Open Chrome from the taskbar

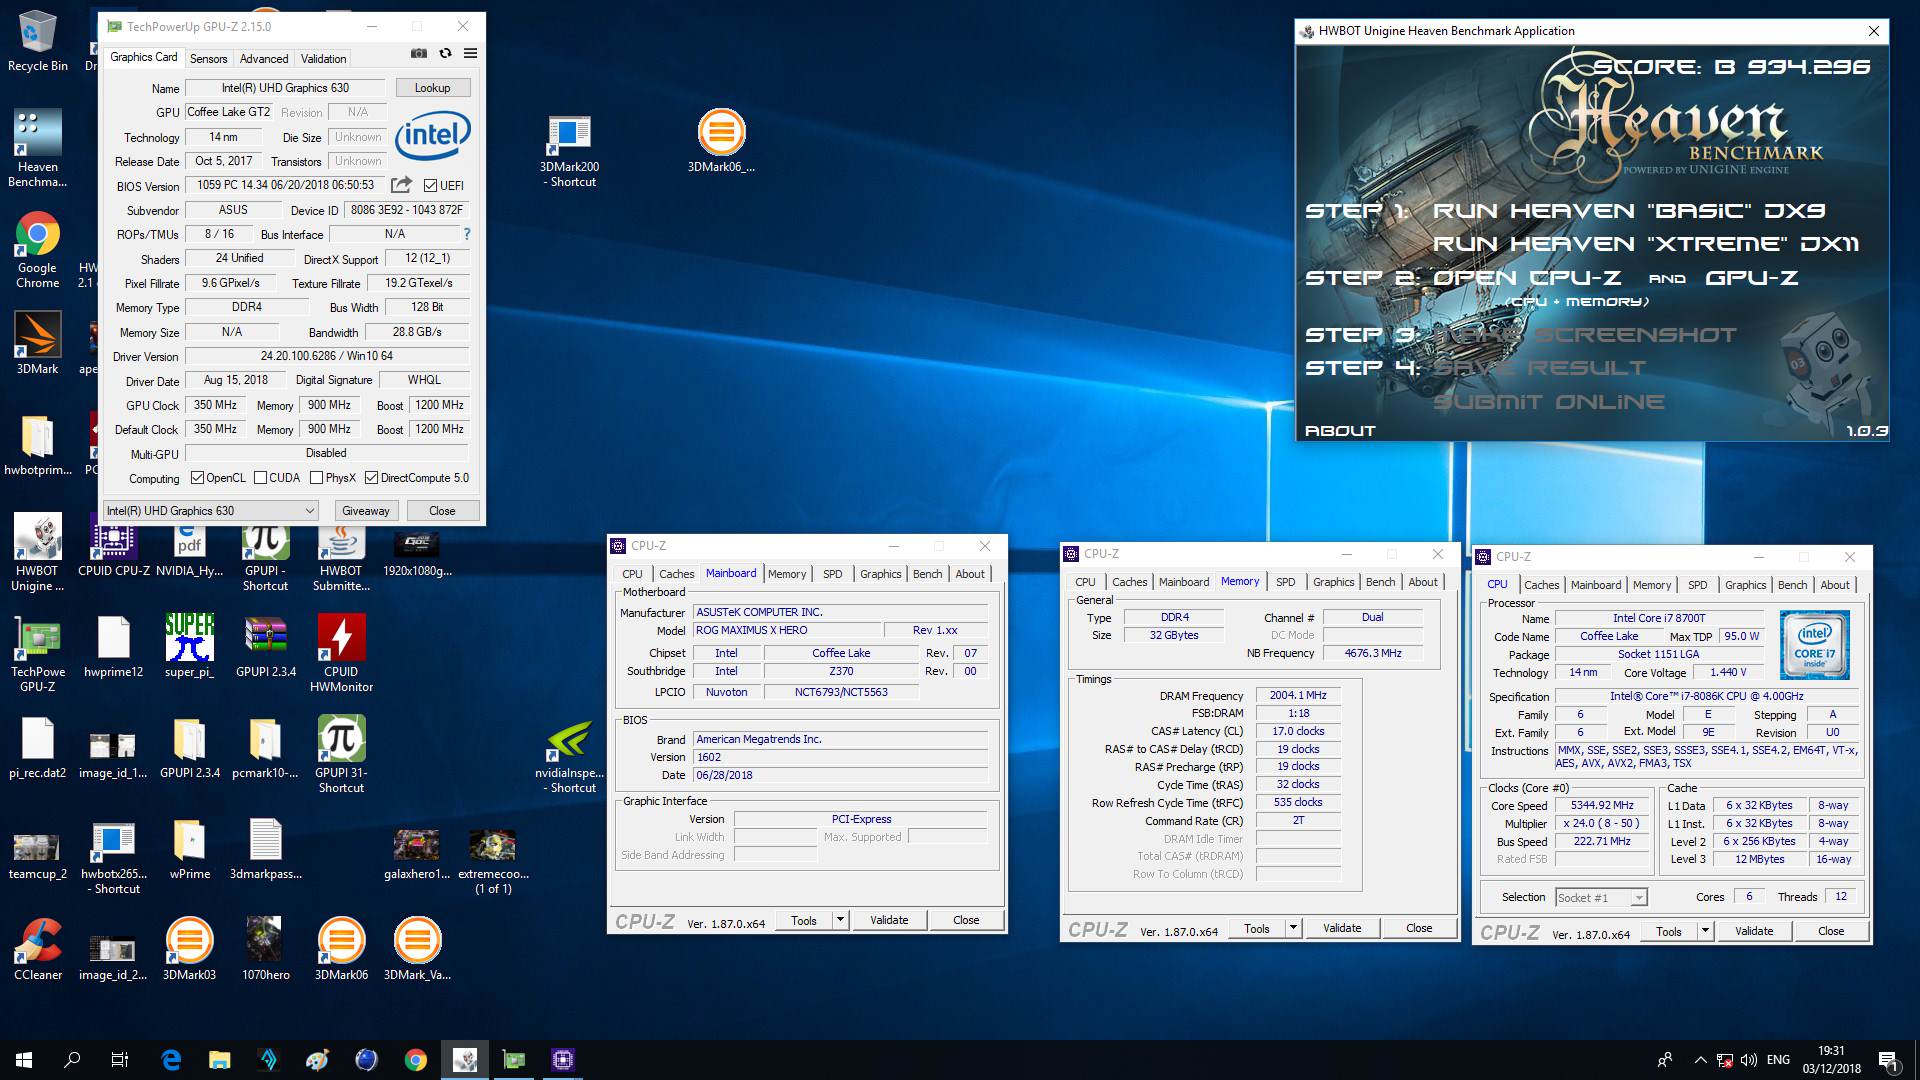[416, 1060]
